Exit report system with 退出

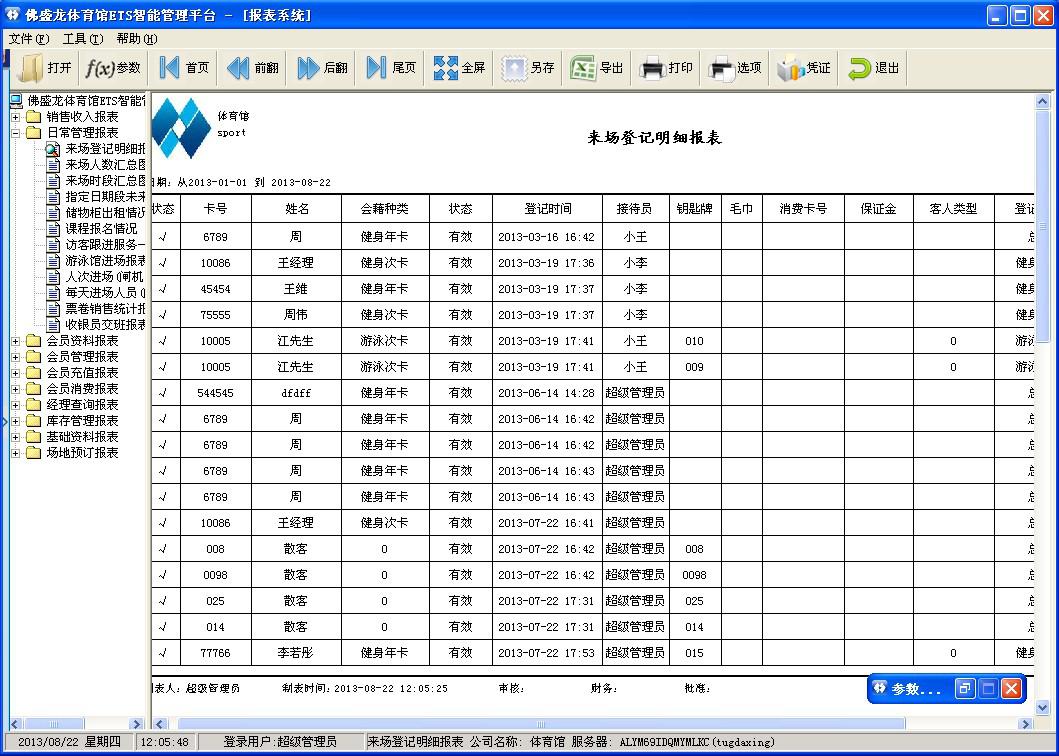873,68
